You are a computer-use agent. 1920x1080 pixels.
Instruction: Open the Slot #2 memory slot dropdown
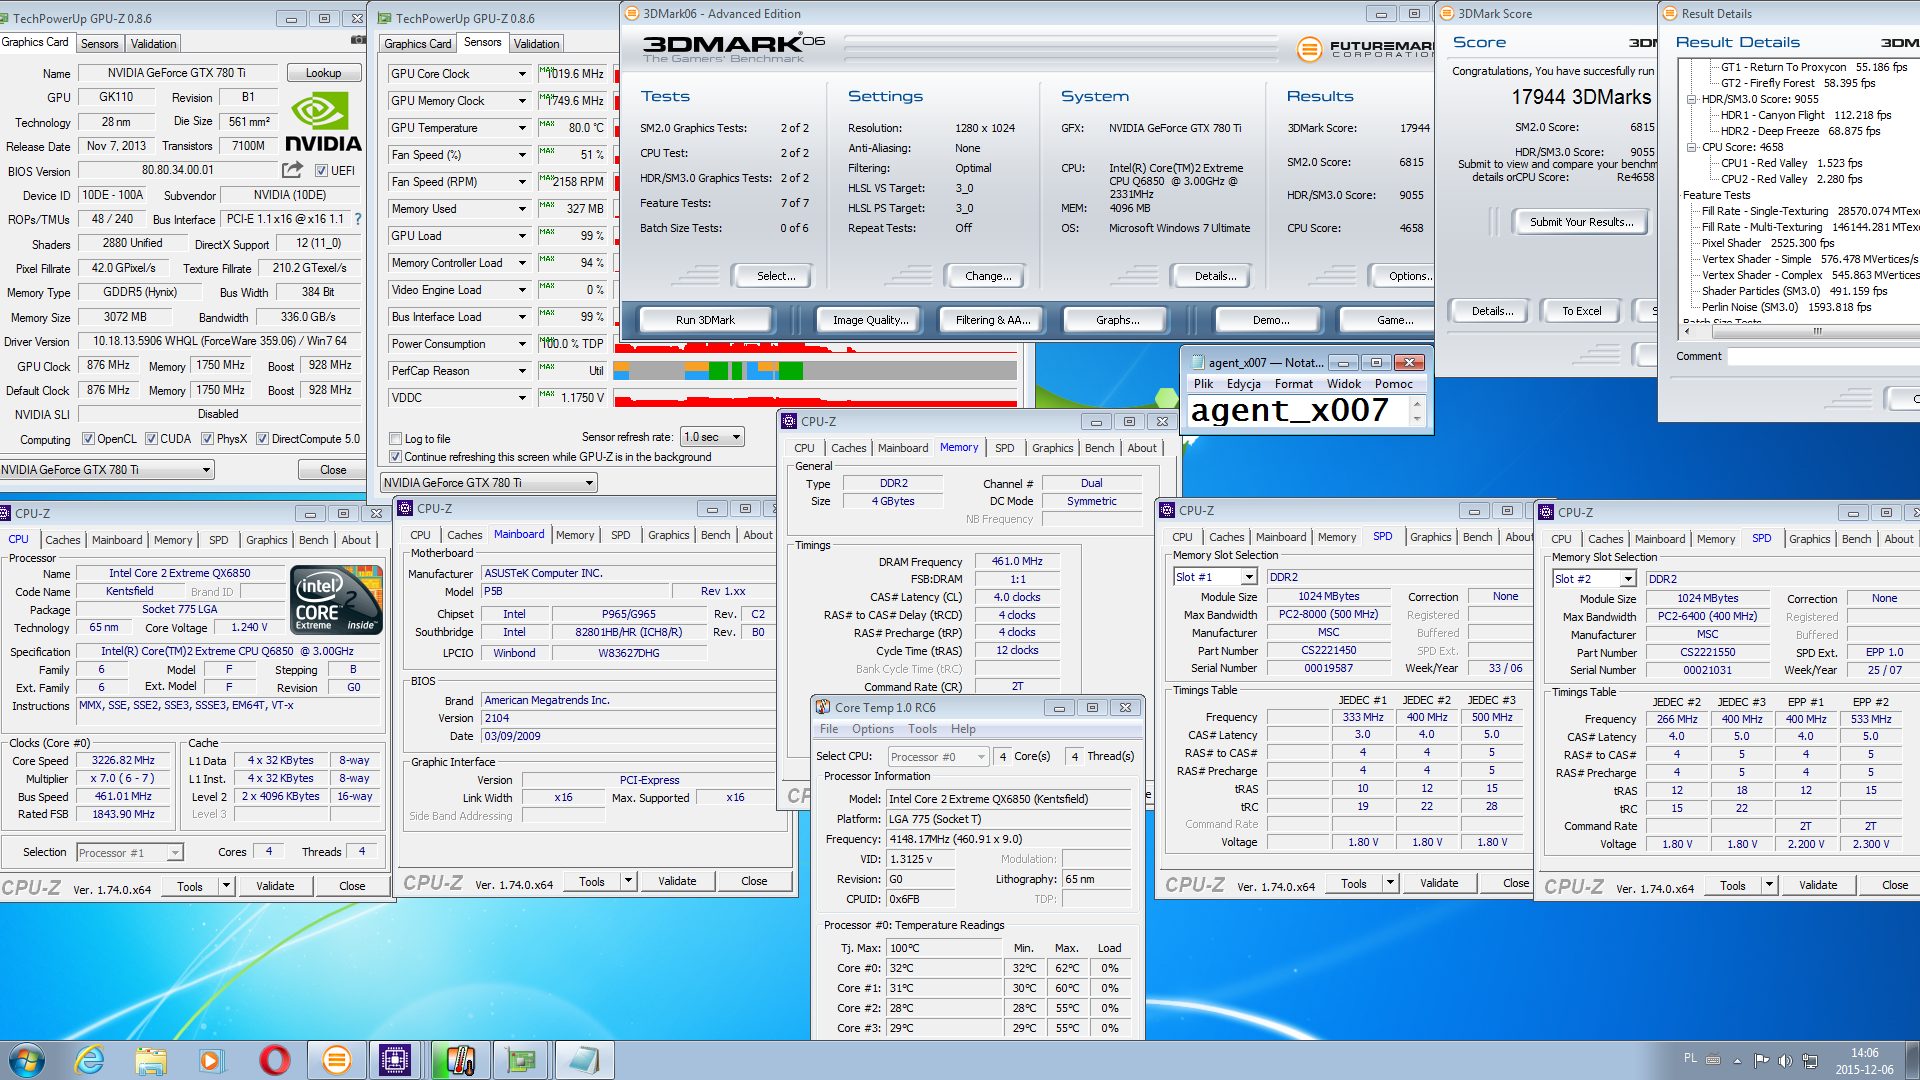coord(1594,579)
